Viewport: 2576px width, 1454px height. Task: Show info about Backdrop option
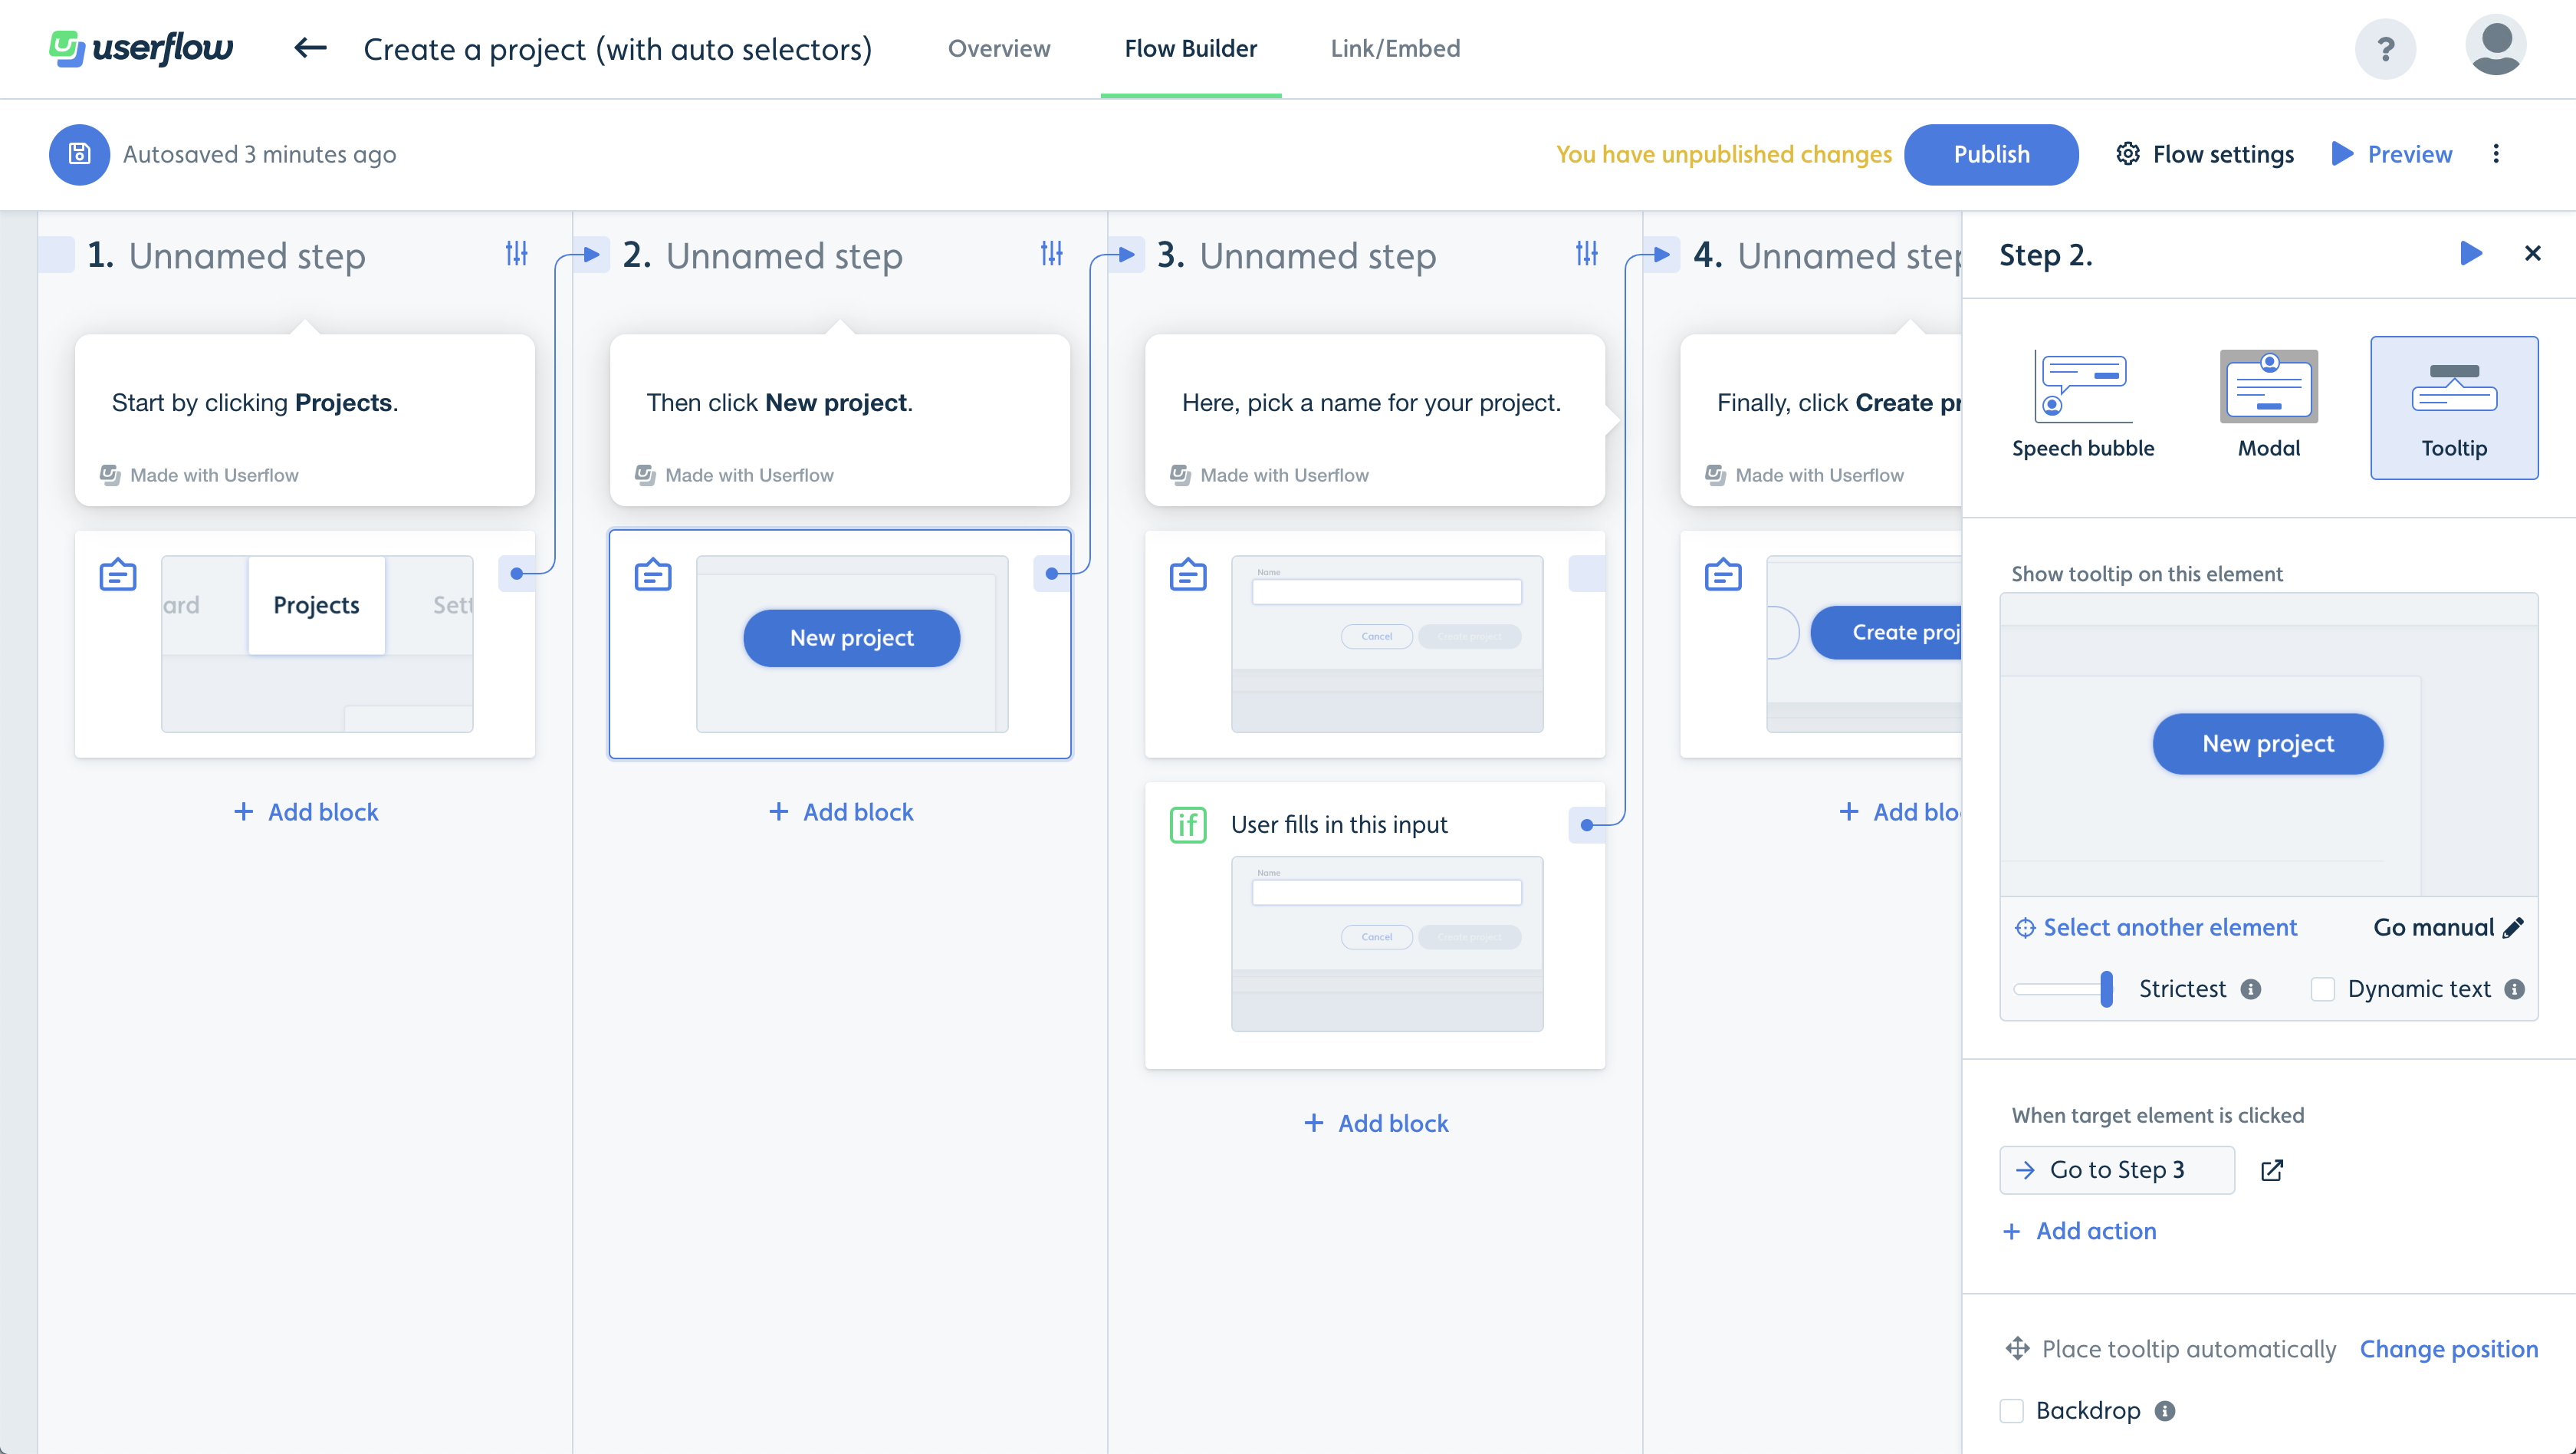coord(2165,1411)
